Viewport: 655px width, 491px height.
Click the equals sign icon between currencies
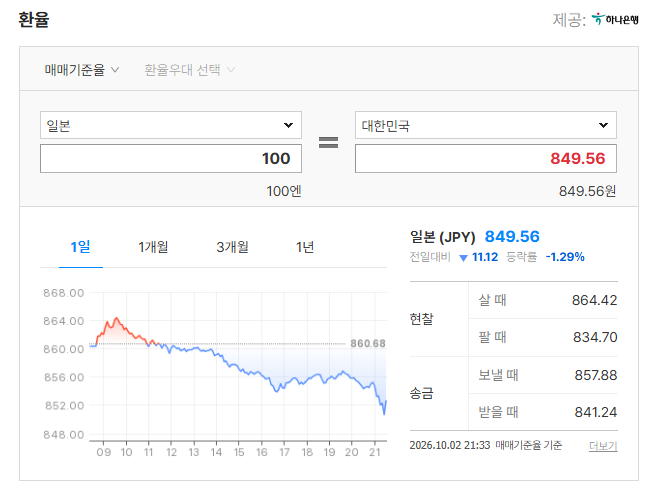pyautogui.click(x=328, y=142)
